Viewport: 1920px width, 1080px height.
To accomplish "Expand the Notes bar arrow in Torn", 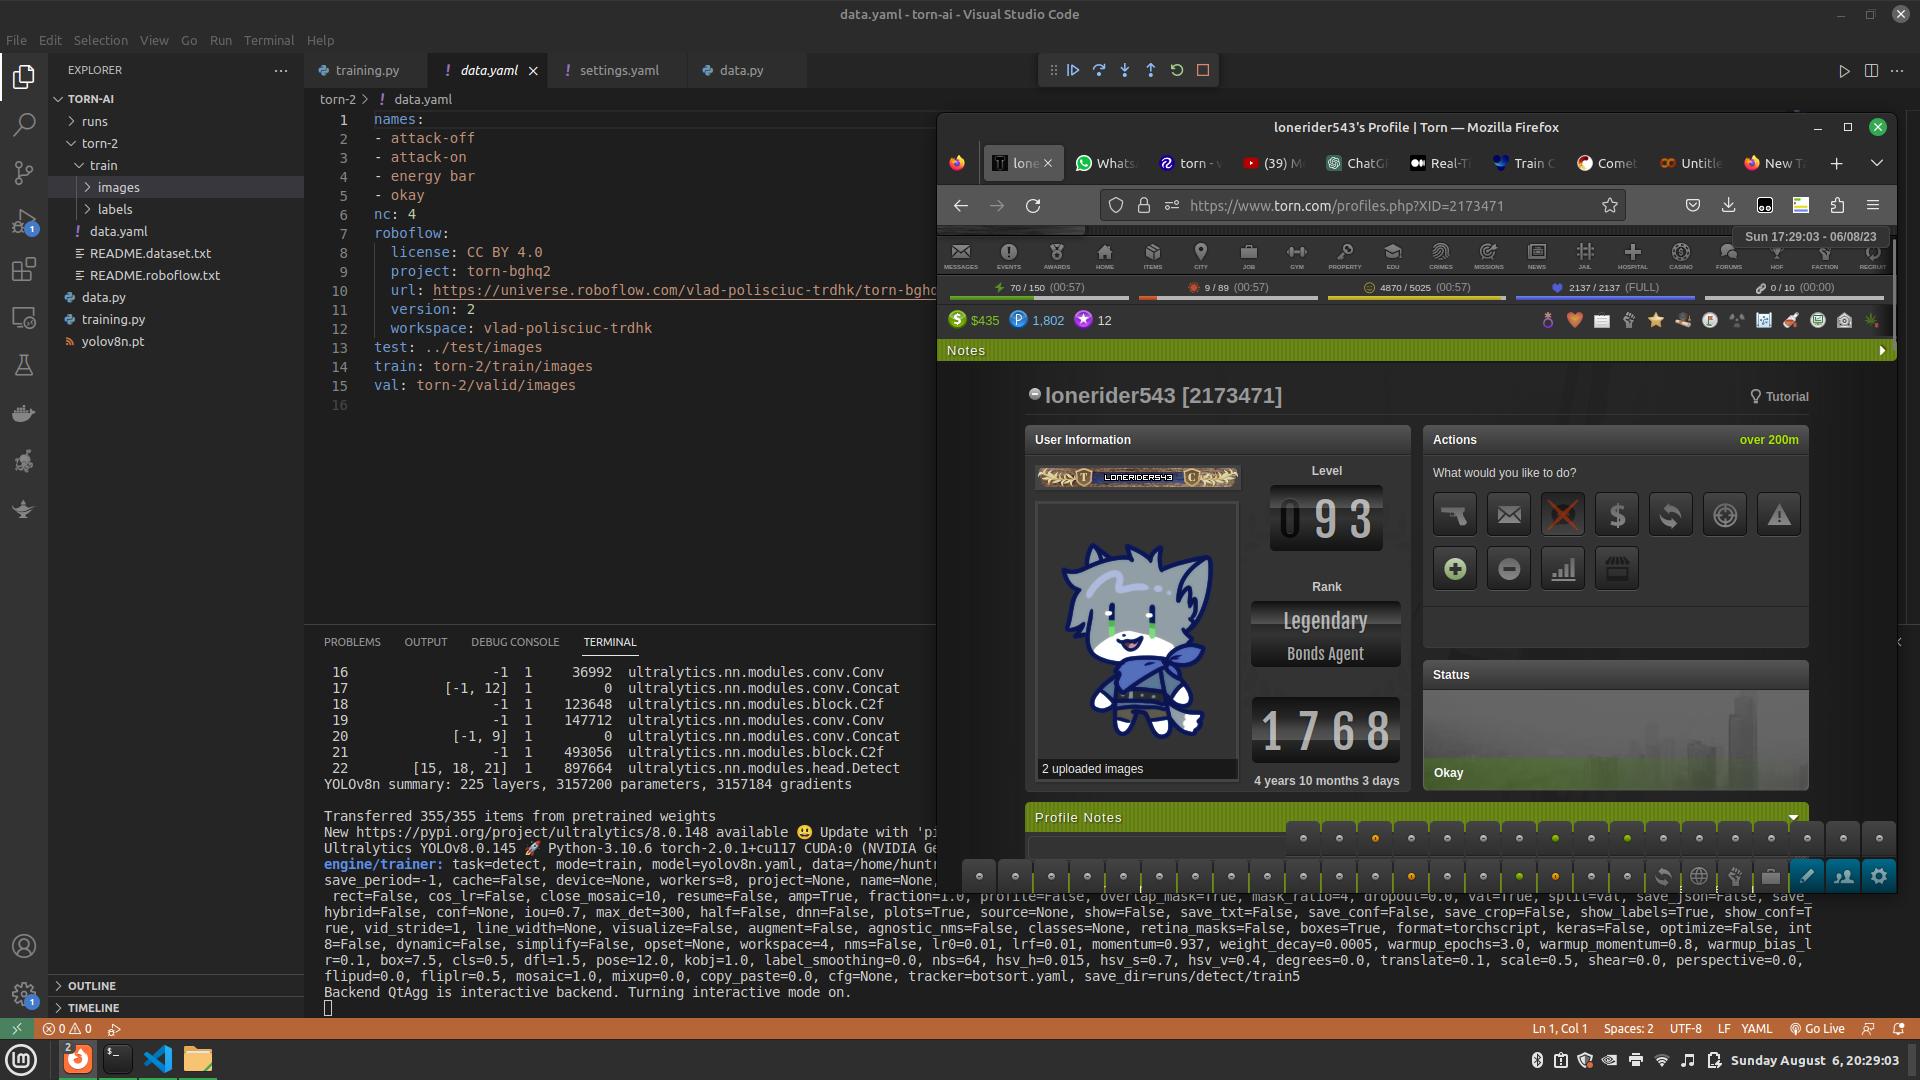I will tap(1882, 351).
